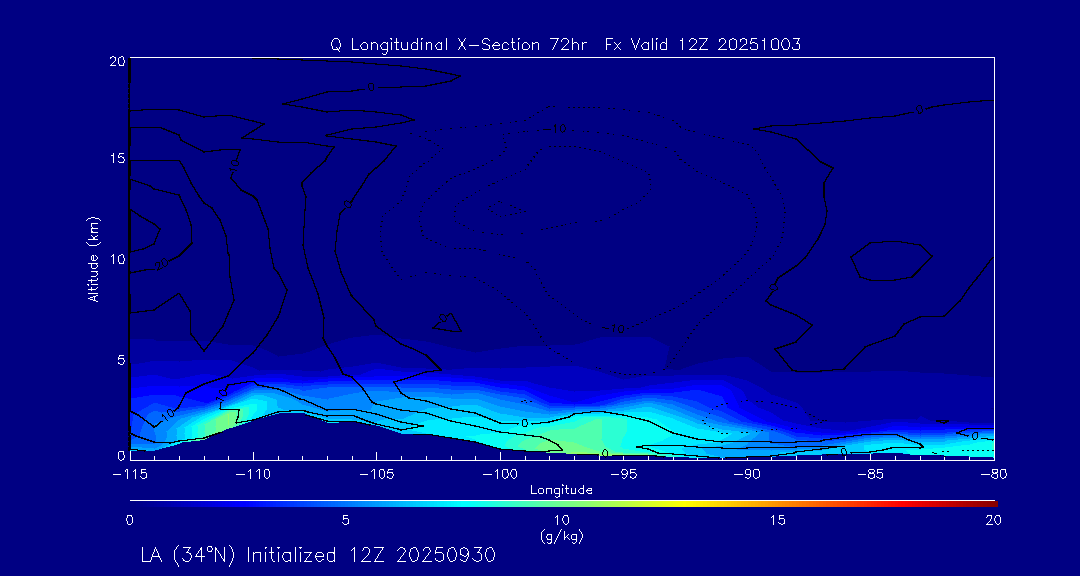The width and height of the screenshot is (1080, 576).
Task: Click the dark red end of colorbar
Action: (x=988, y=504)
